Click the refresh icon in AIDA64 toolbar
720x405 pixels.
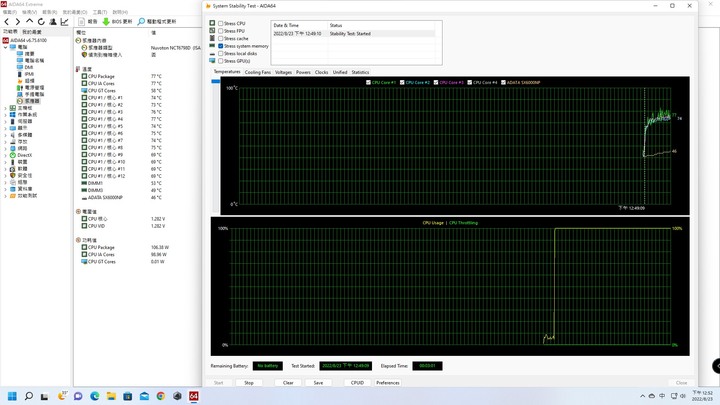(x=41, y=22)
